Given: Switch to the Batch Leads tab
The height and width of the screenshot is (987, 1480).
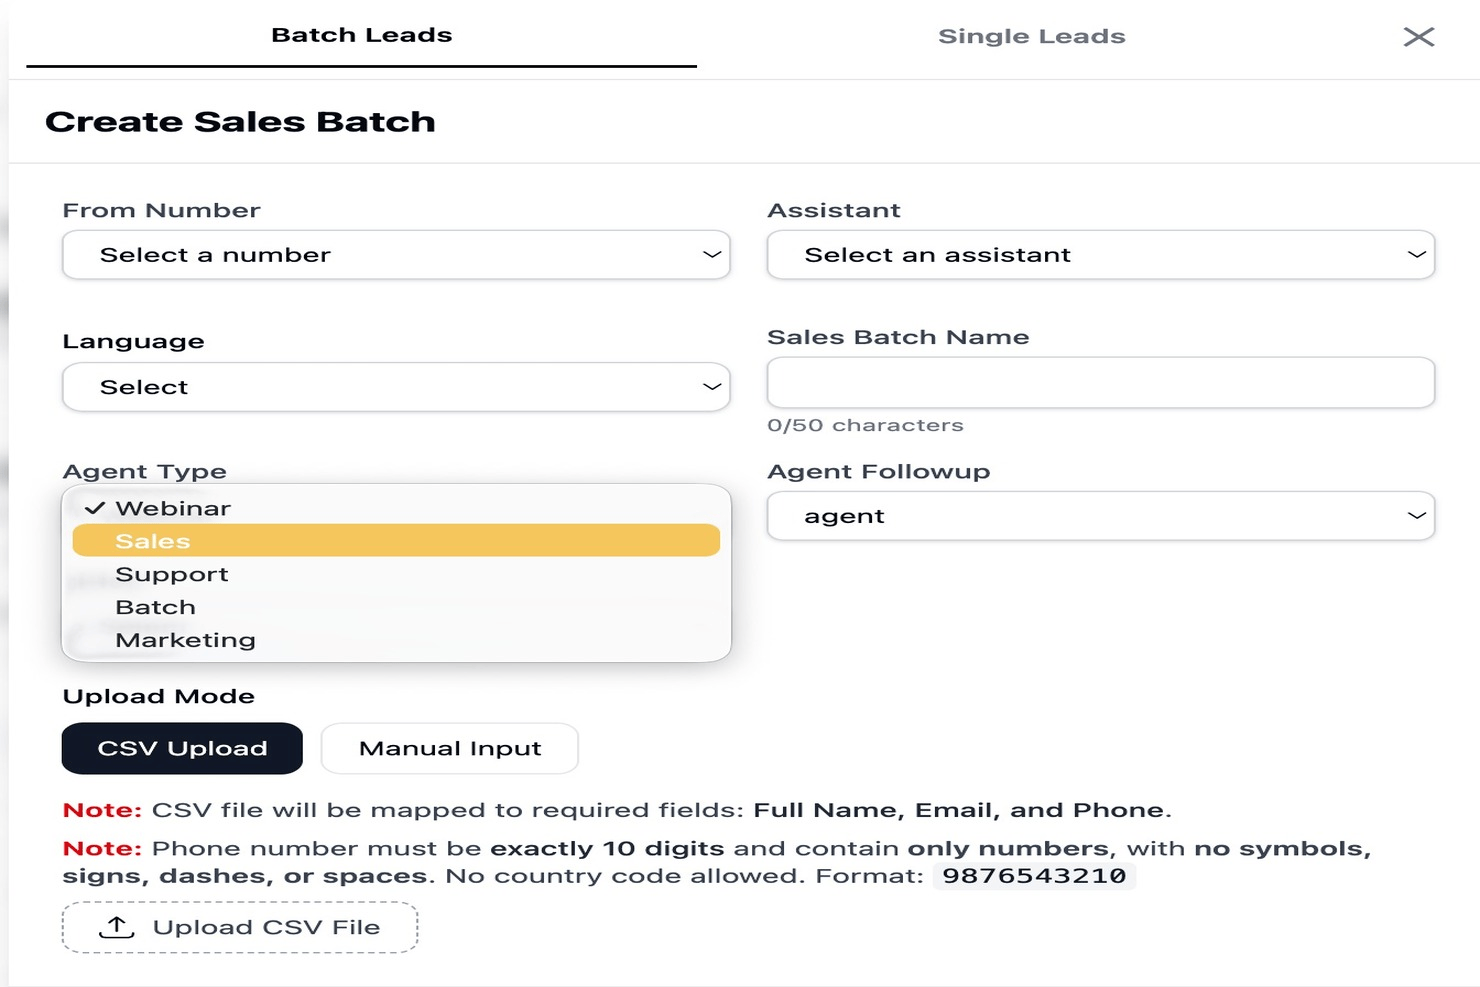Looking at the screenshot, I should pyautogui.click(x=361, y=34).
